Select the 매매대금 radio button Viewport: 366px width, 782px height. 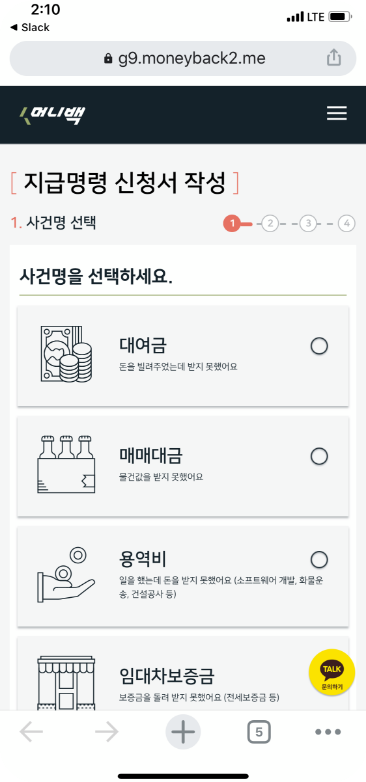(x=319, y=456)
